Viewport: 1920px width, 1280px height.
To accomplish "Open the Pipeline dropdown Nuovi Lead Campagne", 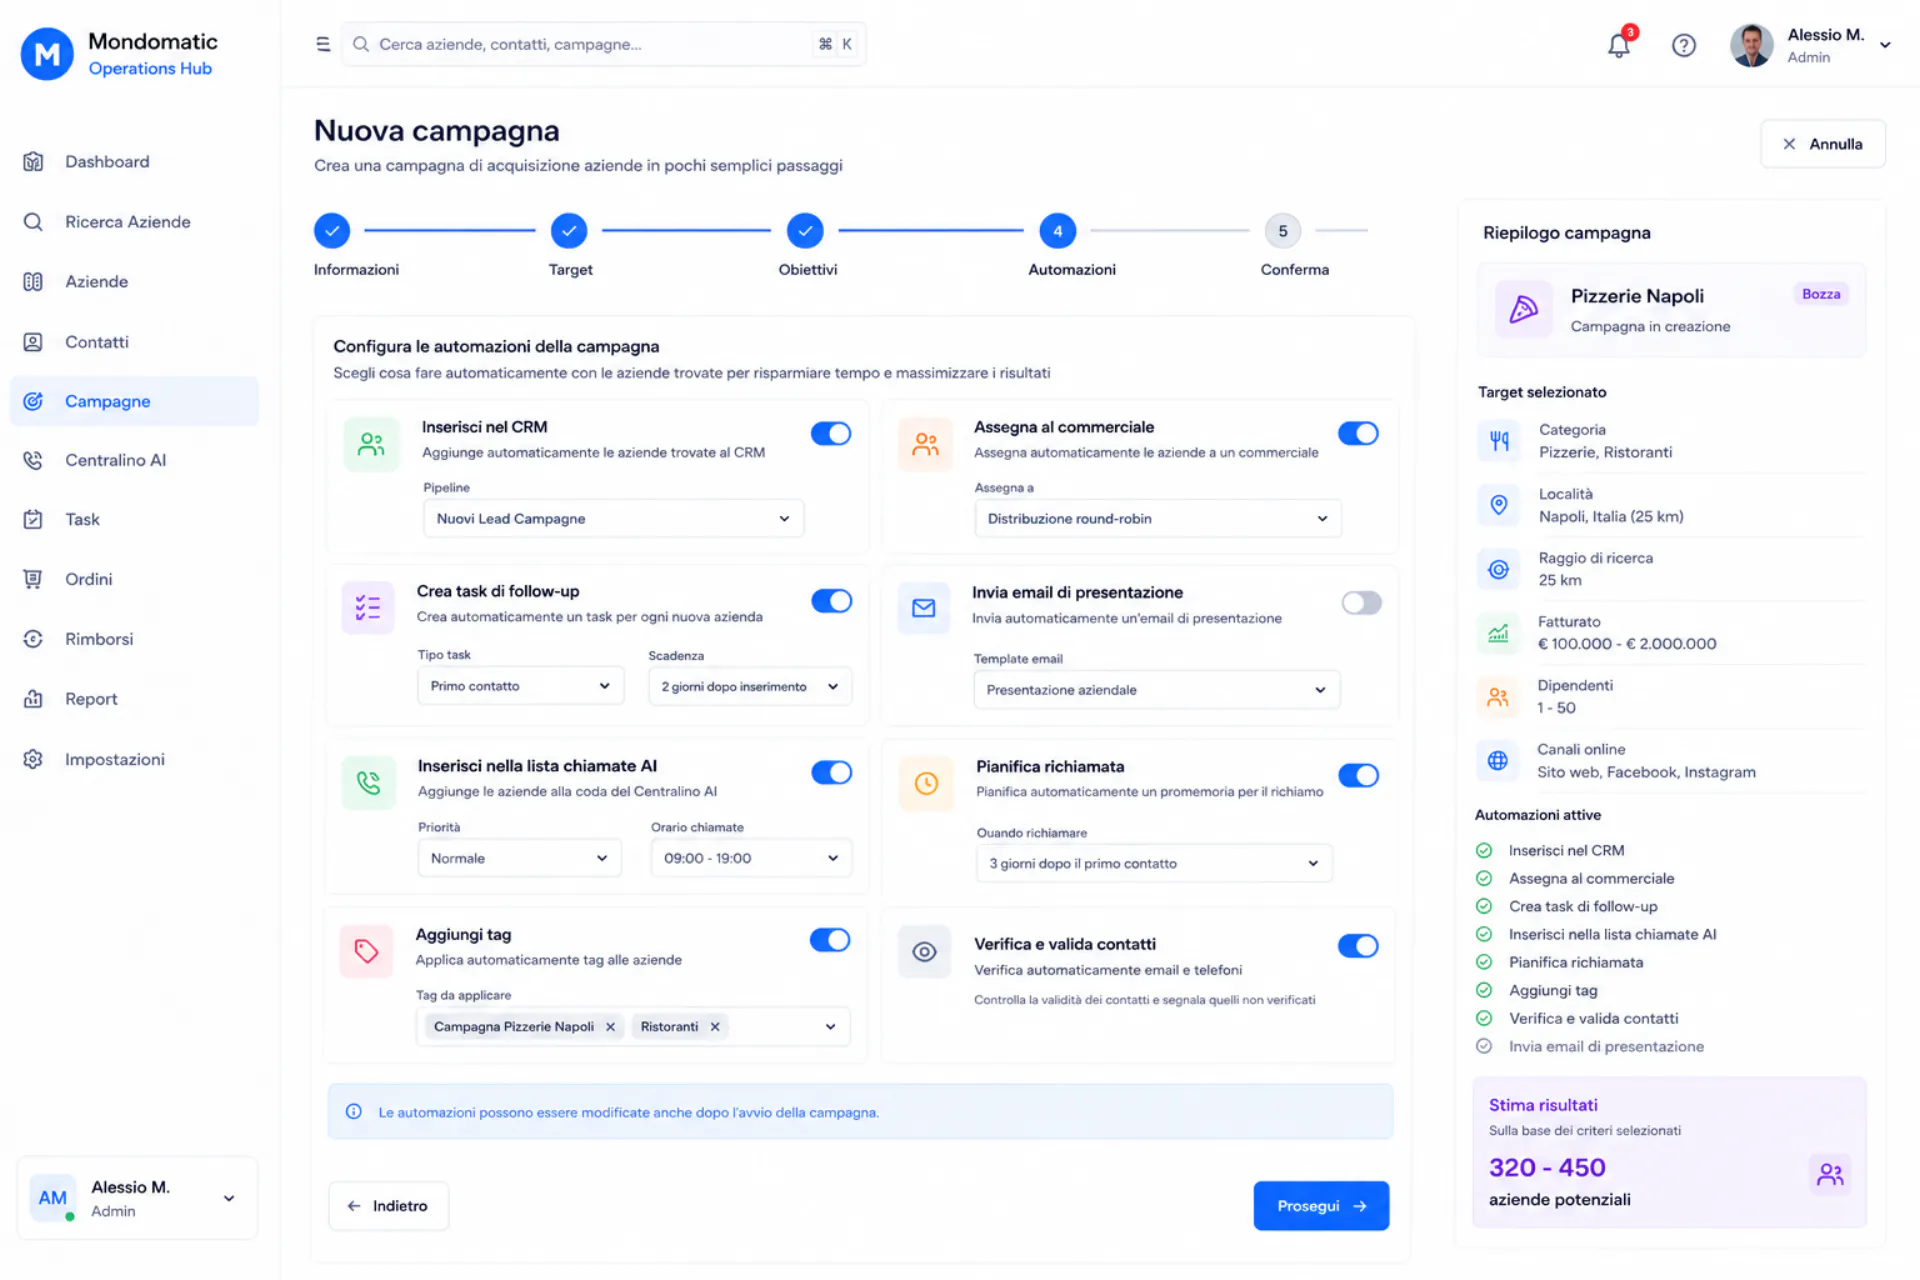I will 613,519.
